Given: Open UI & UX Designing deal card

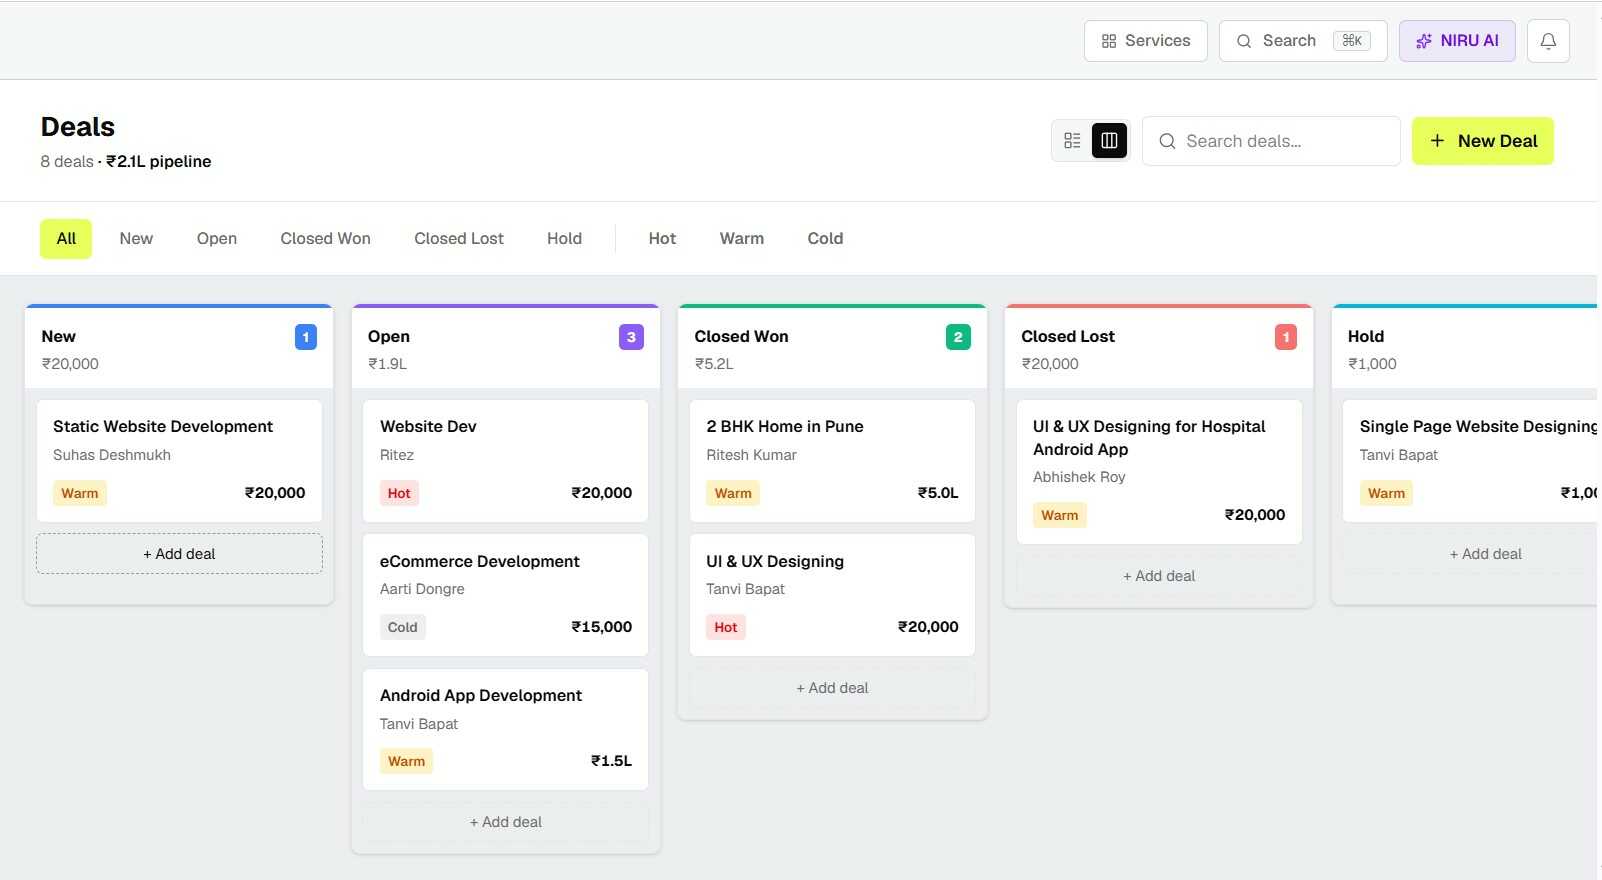Looking at the screenshot, I should click(x=832, y=595).
